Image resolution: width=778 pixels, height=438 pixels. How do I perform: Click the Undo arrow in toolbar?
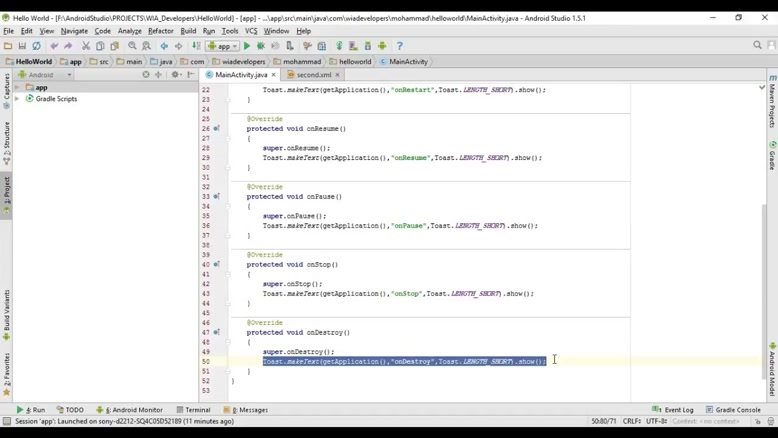click(55, 46)
